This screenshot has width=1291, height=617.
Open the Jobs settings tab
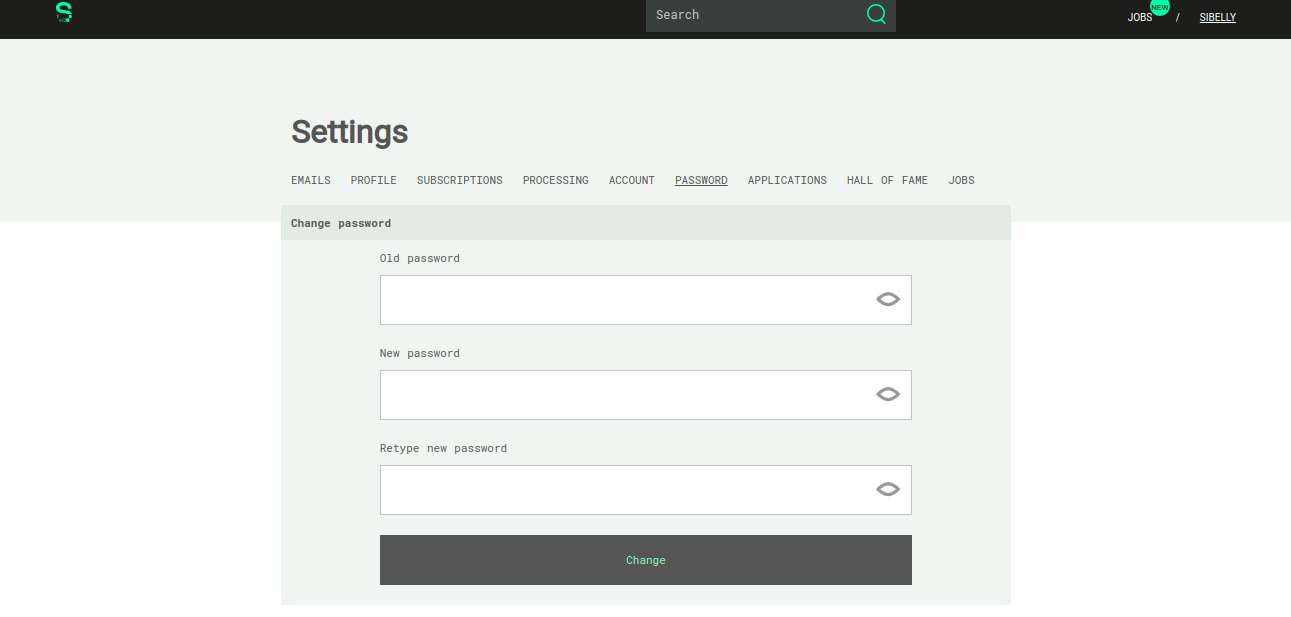[961, 181]
